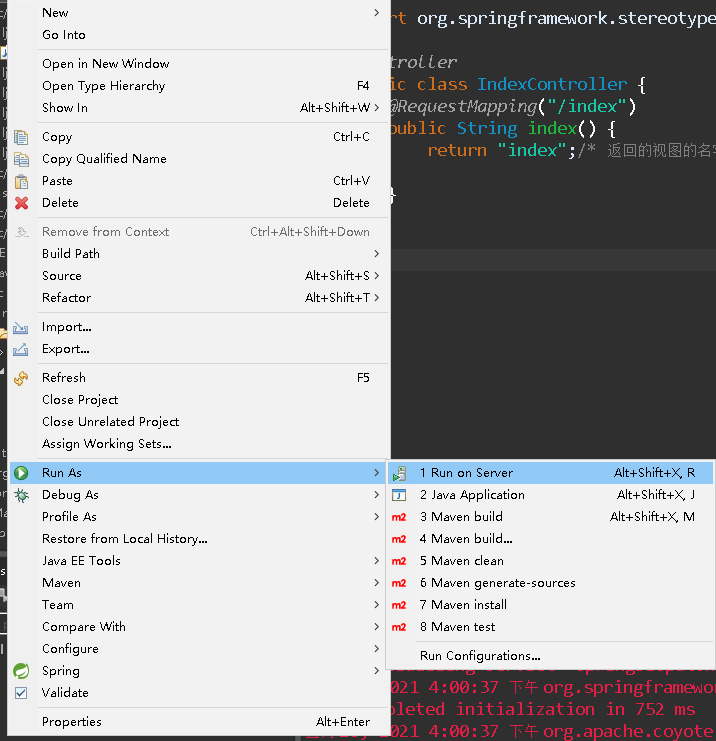Click the Export icon
The height and width of the screenshot is (741, 716).
click(x=20, y=350)
